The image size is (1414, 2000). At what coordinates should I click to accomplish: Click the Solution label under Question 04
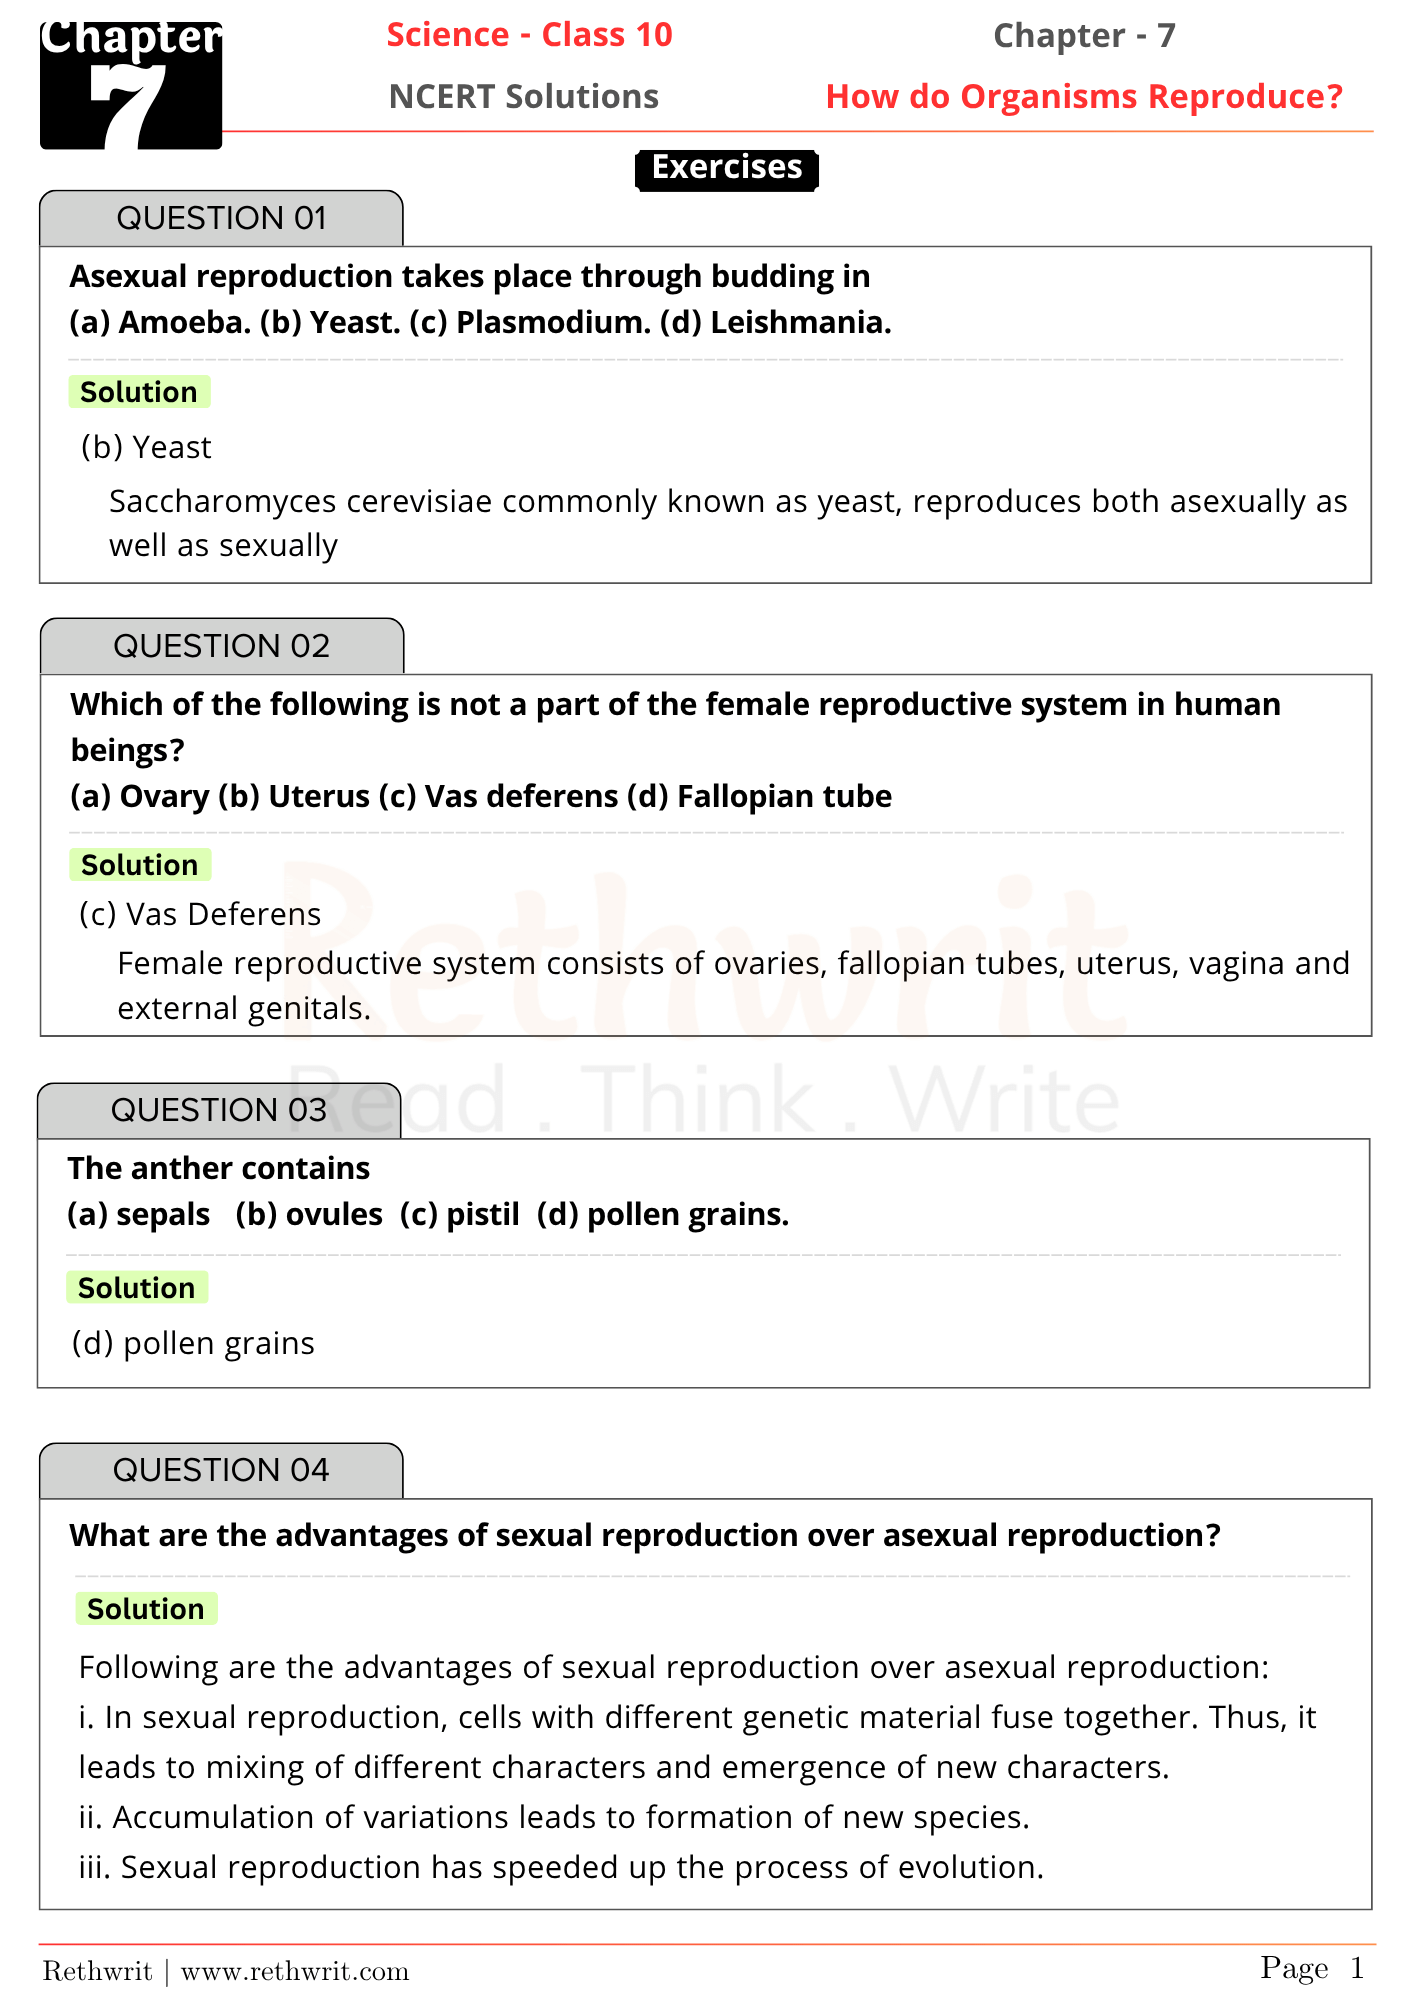(146, 1609)
